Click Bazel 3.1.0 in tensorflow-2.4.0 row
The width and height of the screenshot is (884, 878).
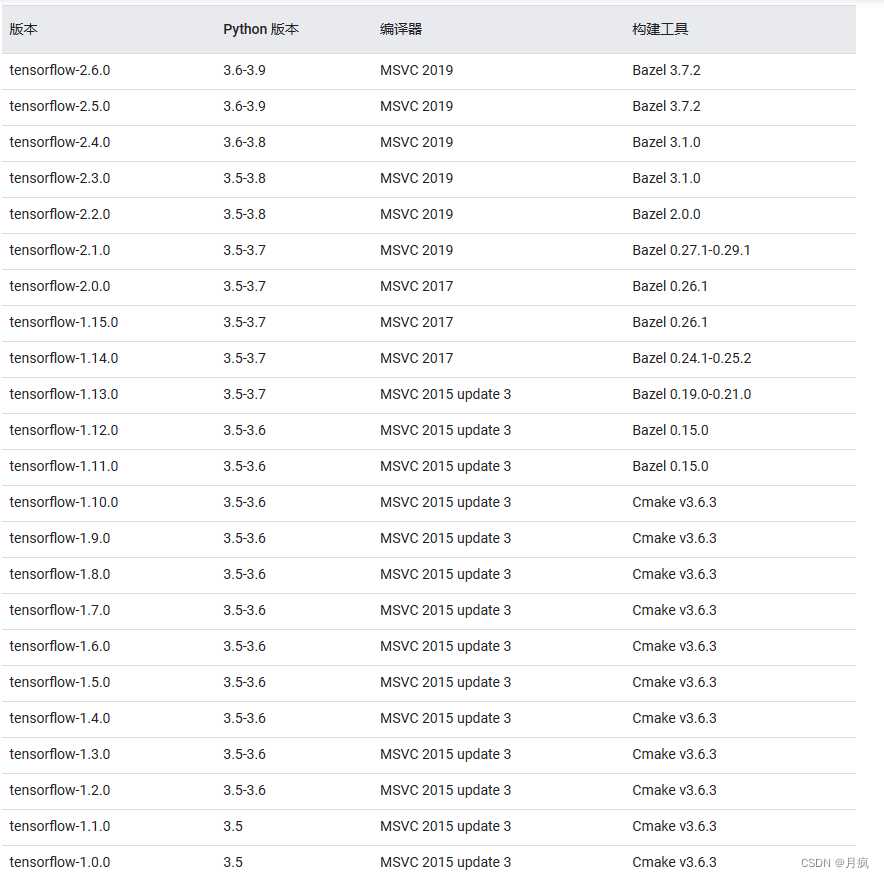pyautogui.click(x=666, y=143)
